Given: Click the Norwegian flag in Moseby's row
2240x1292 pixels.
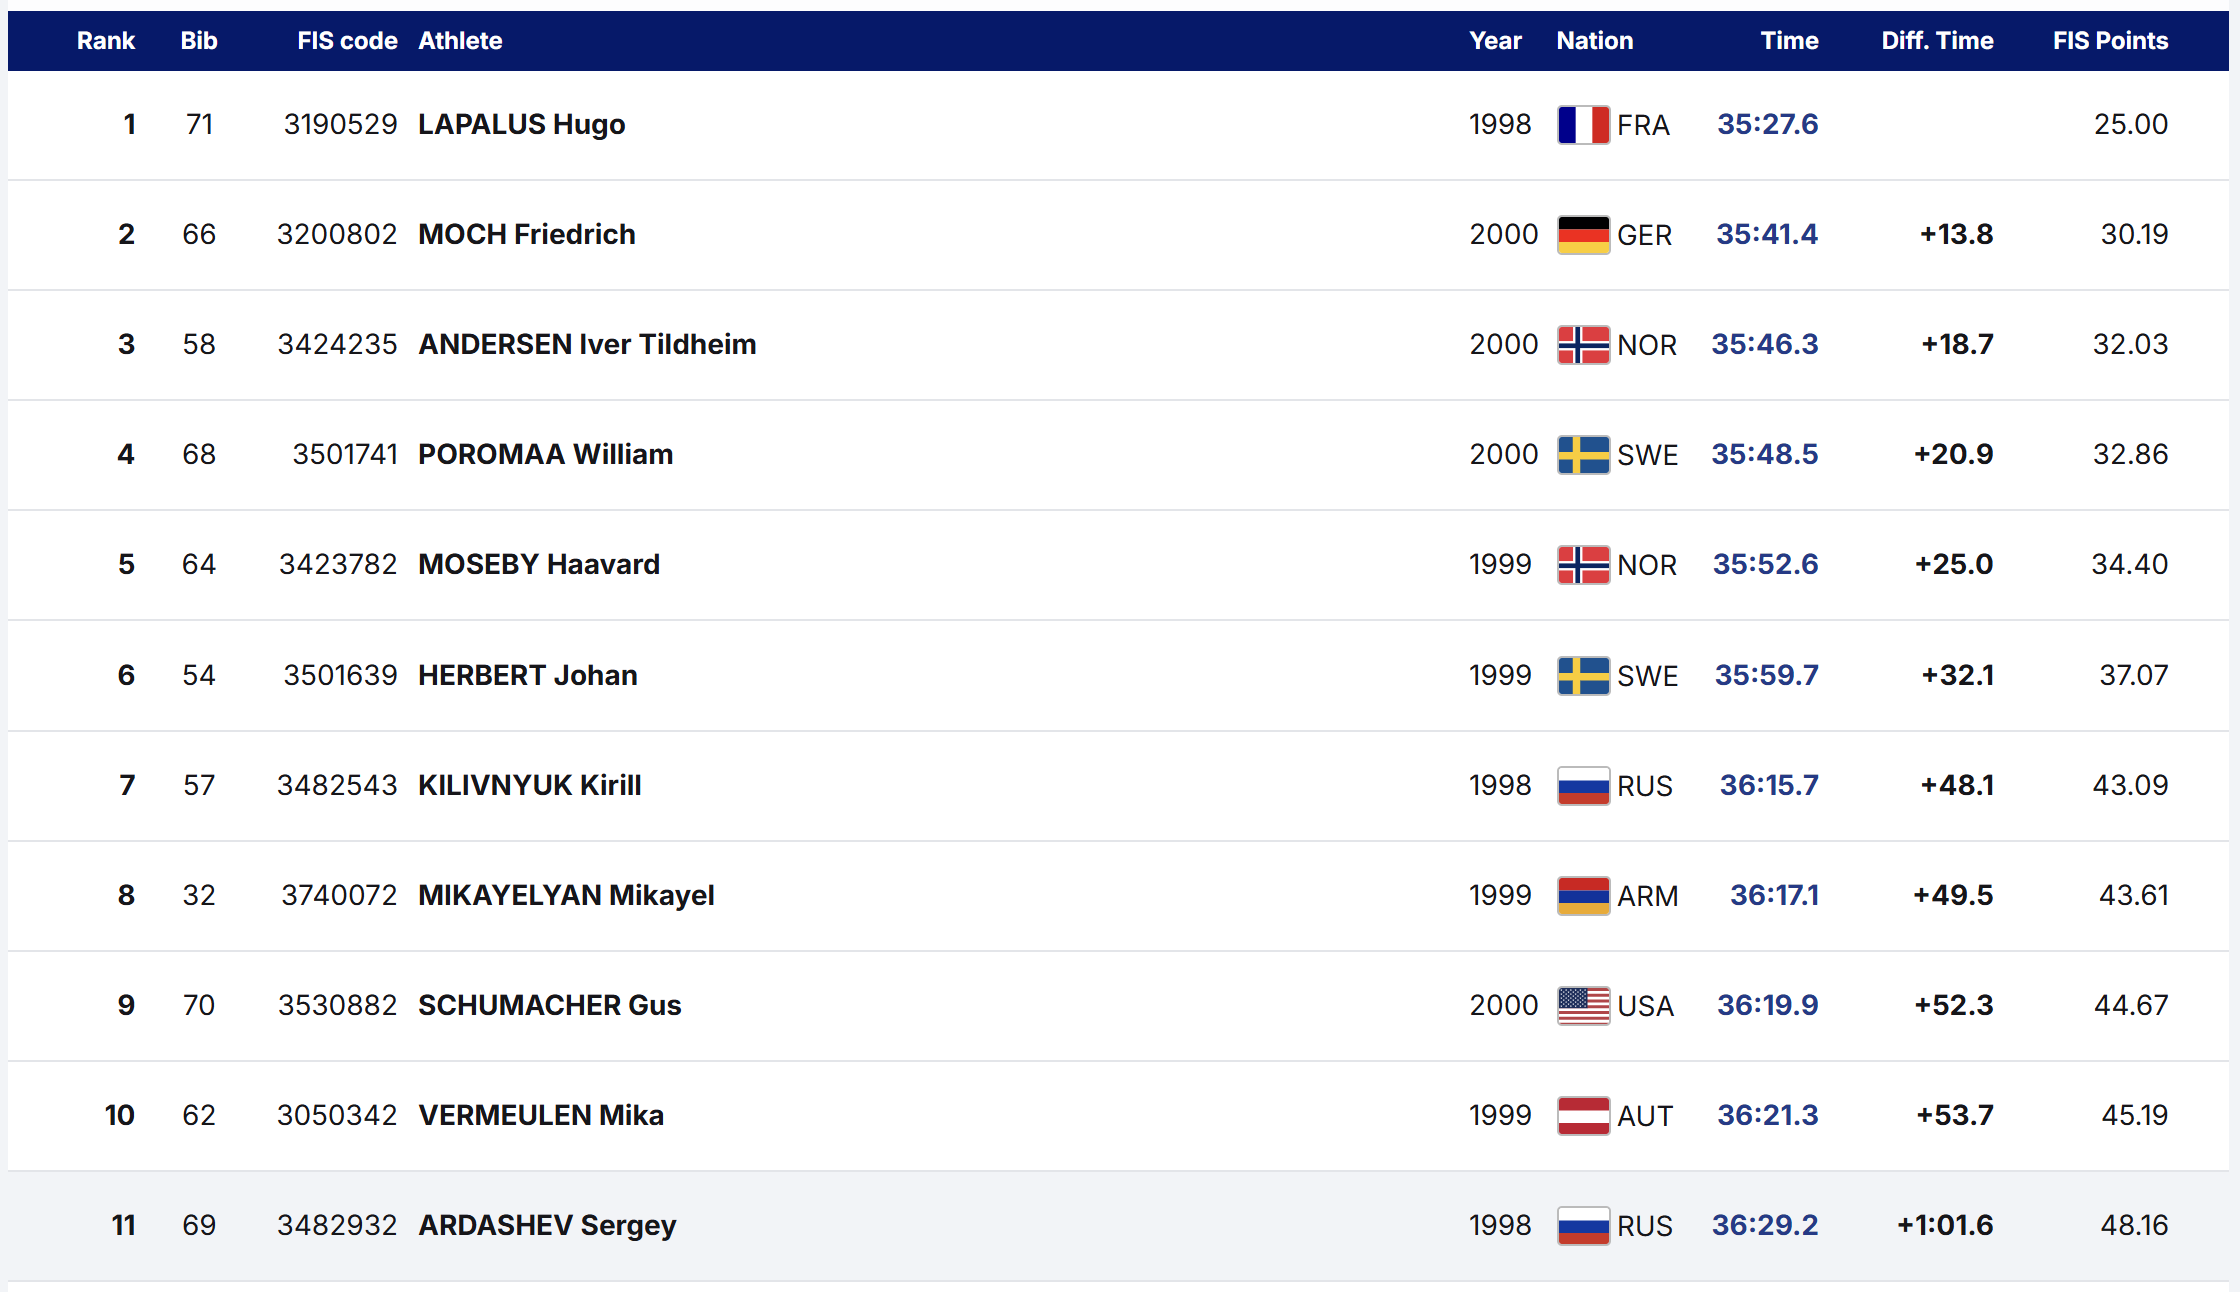Looking at the screenshot, I should 1583,565.
